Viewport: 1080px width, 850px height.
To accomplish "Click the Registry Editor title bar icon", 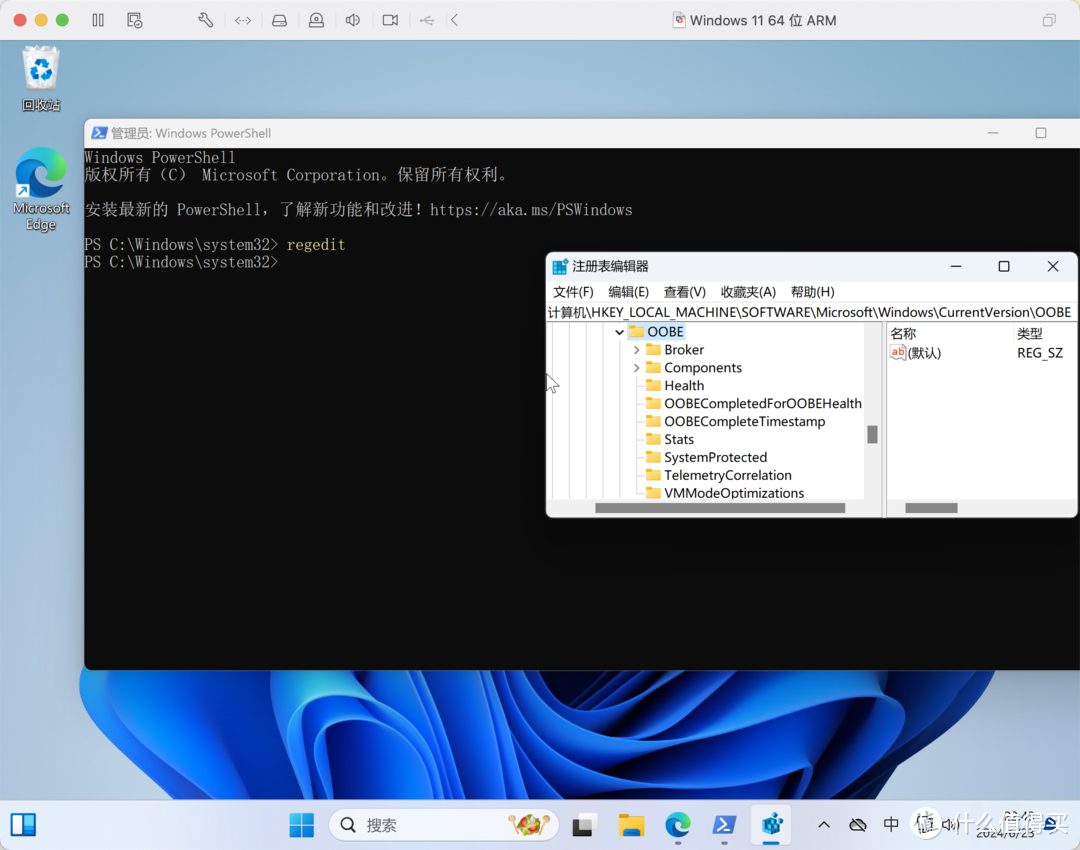I will pyautogui.click(x=560, y=267).
